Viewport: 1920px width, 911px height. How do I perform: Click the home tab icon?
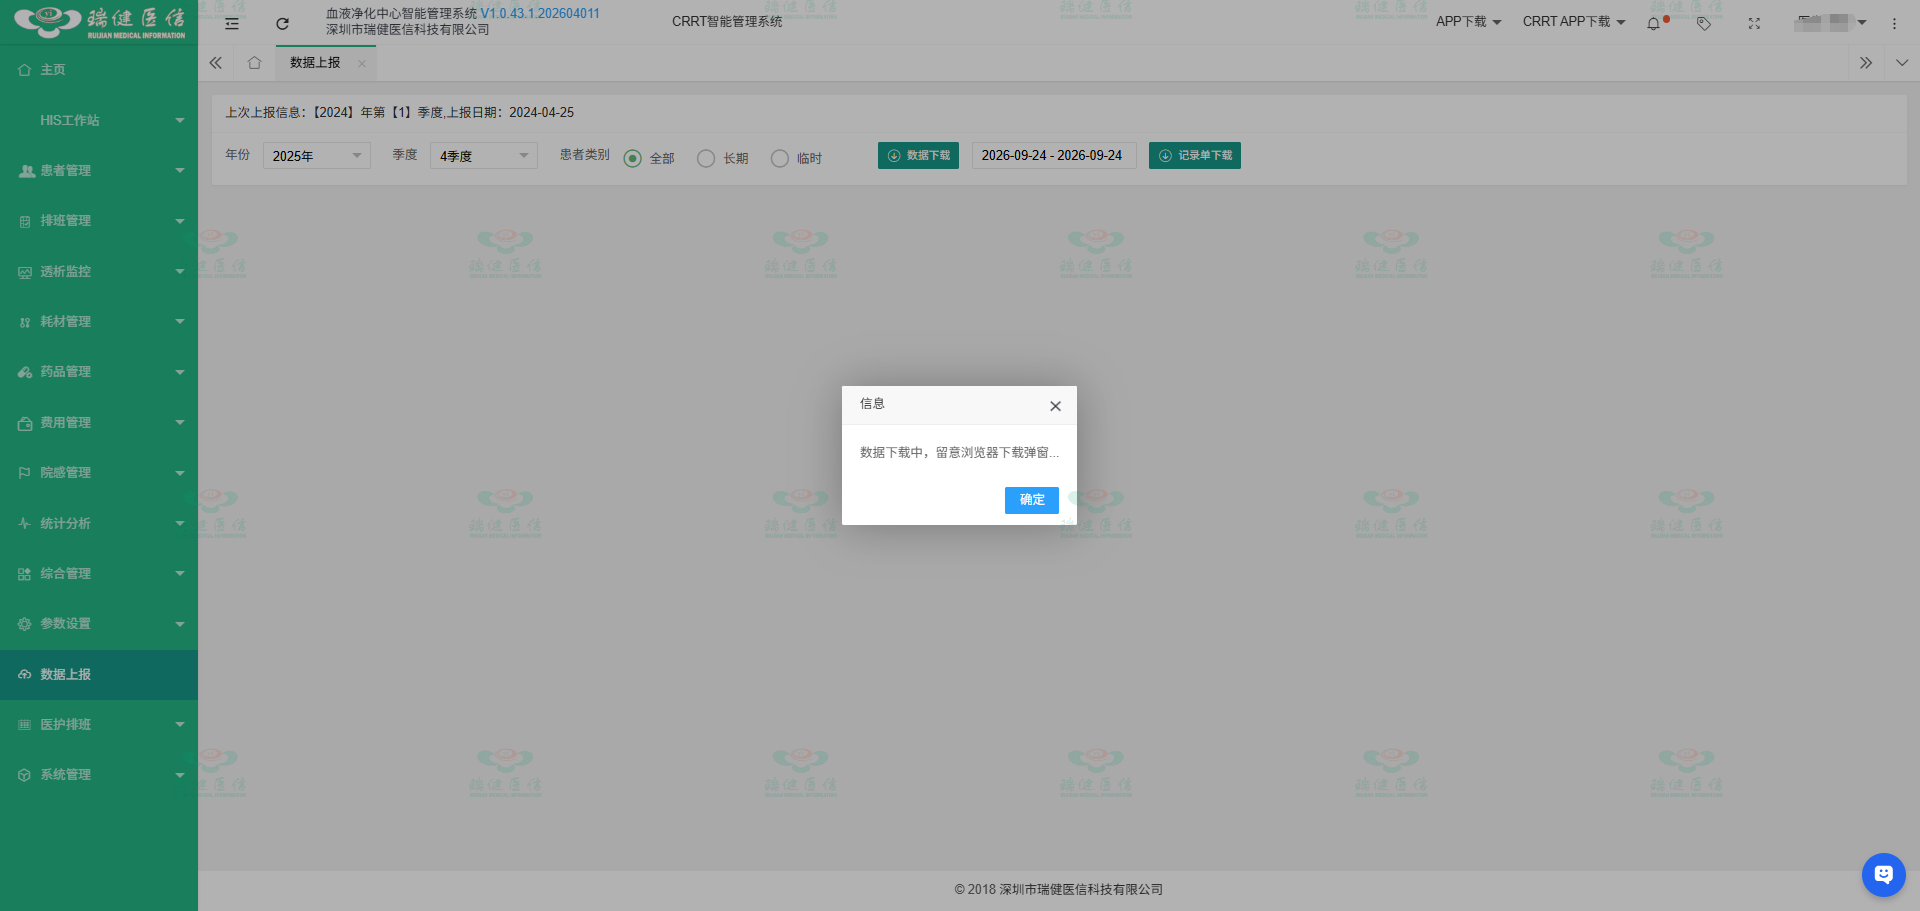point(255,63)
